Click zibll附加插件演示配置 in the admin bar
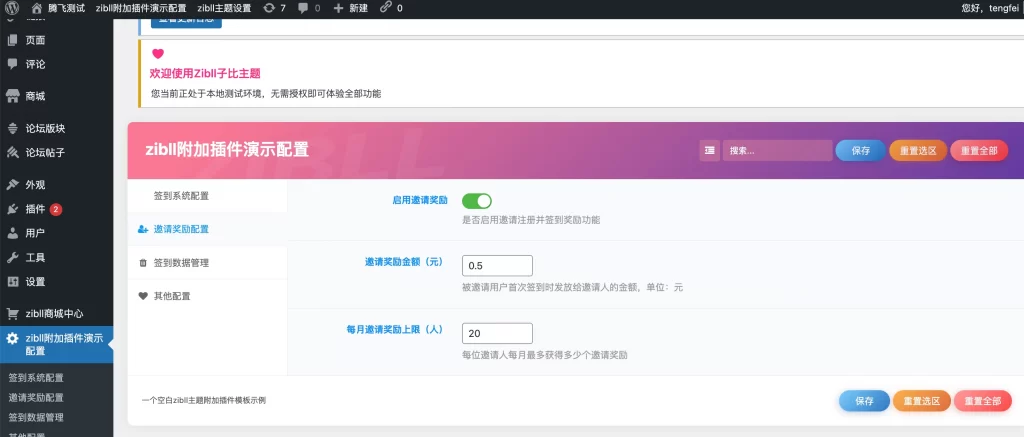This screenshot has width=1024, height=437. [140, 8]
